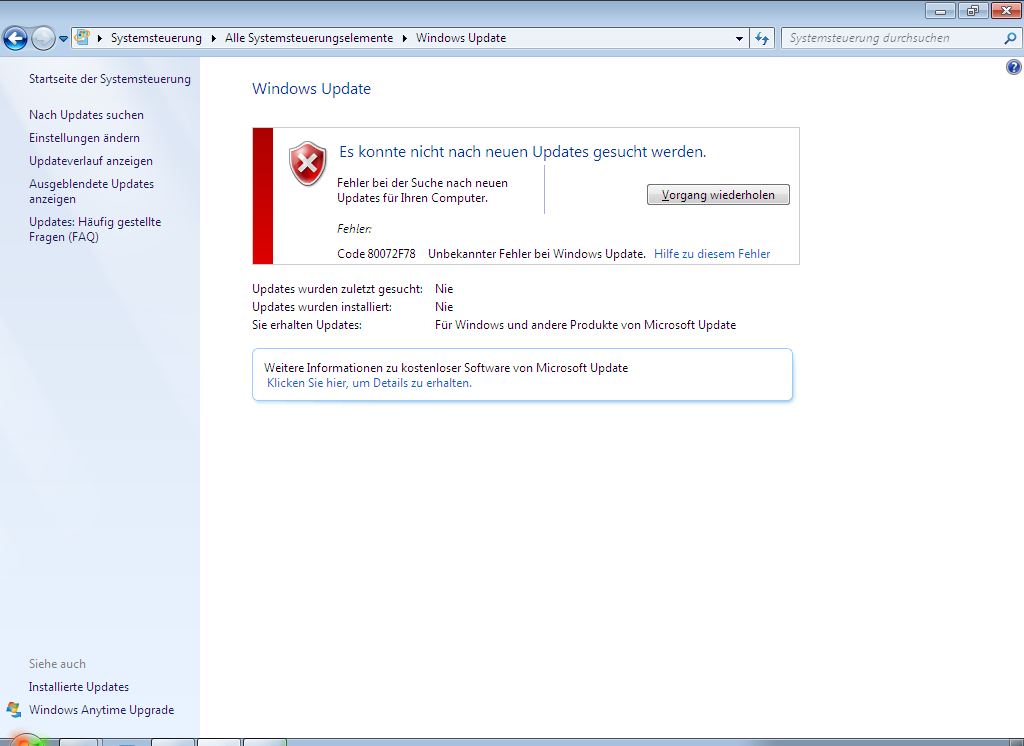Open Startseite der Systemsteuerung
Image resolution: width=1024 pixels, height=746 pixels.
110,79
